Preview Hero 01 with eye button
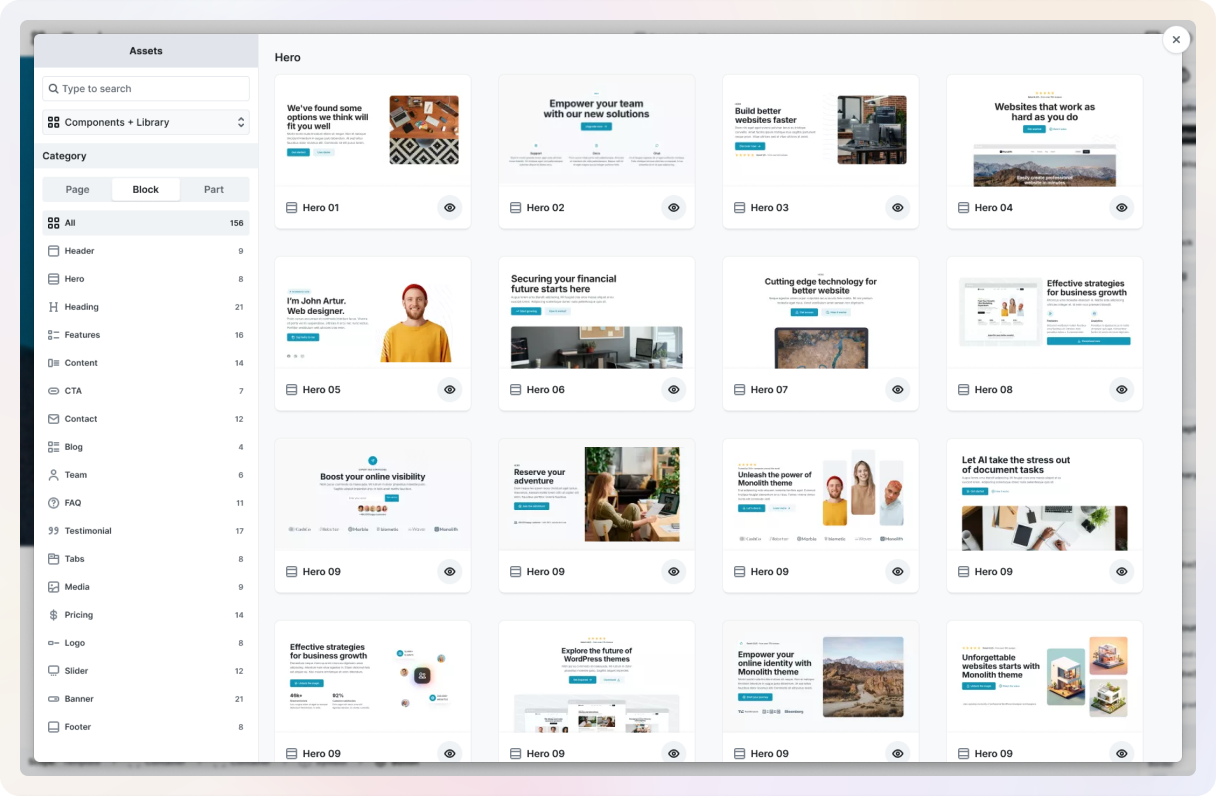1216x796 pixels. (x=450, y=208)
